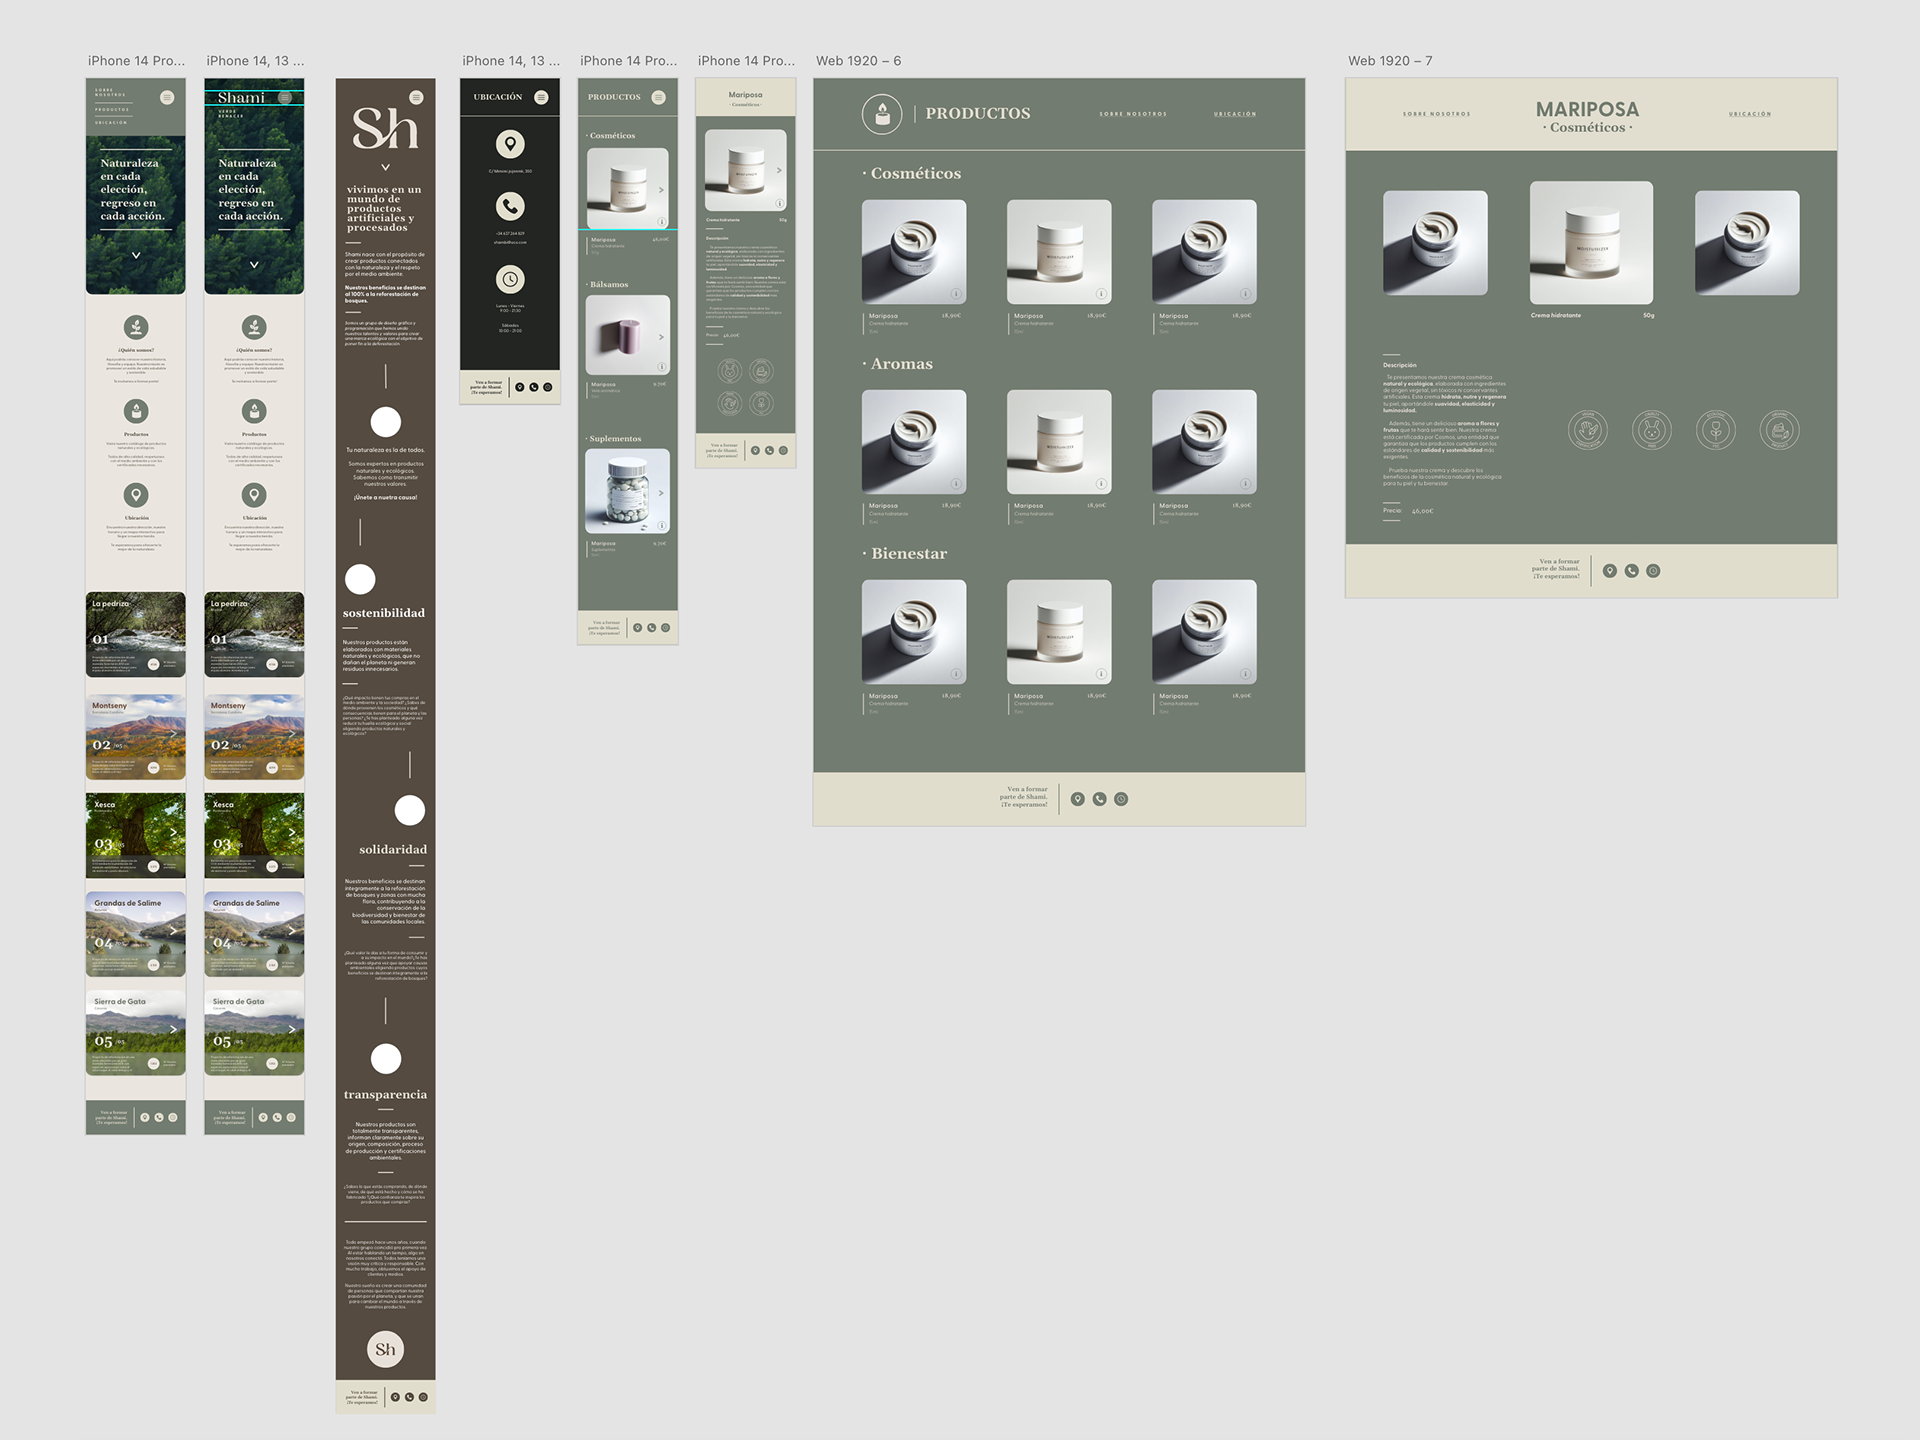The width and height of the screenshot is (1920, 1440).
Task: Click round Sh logo at bottom of brown artboard
Action: pos(386,1350)
